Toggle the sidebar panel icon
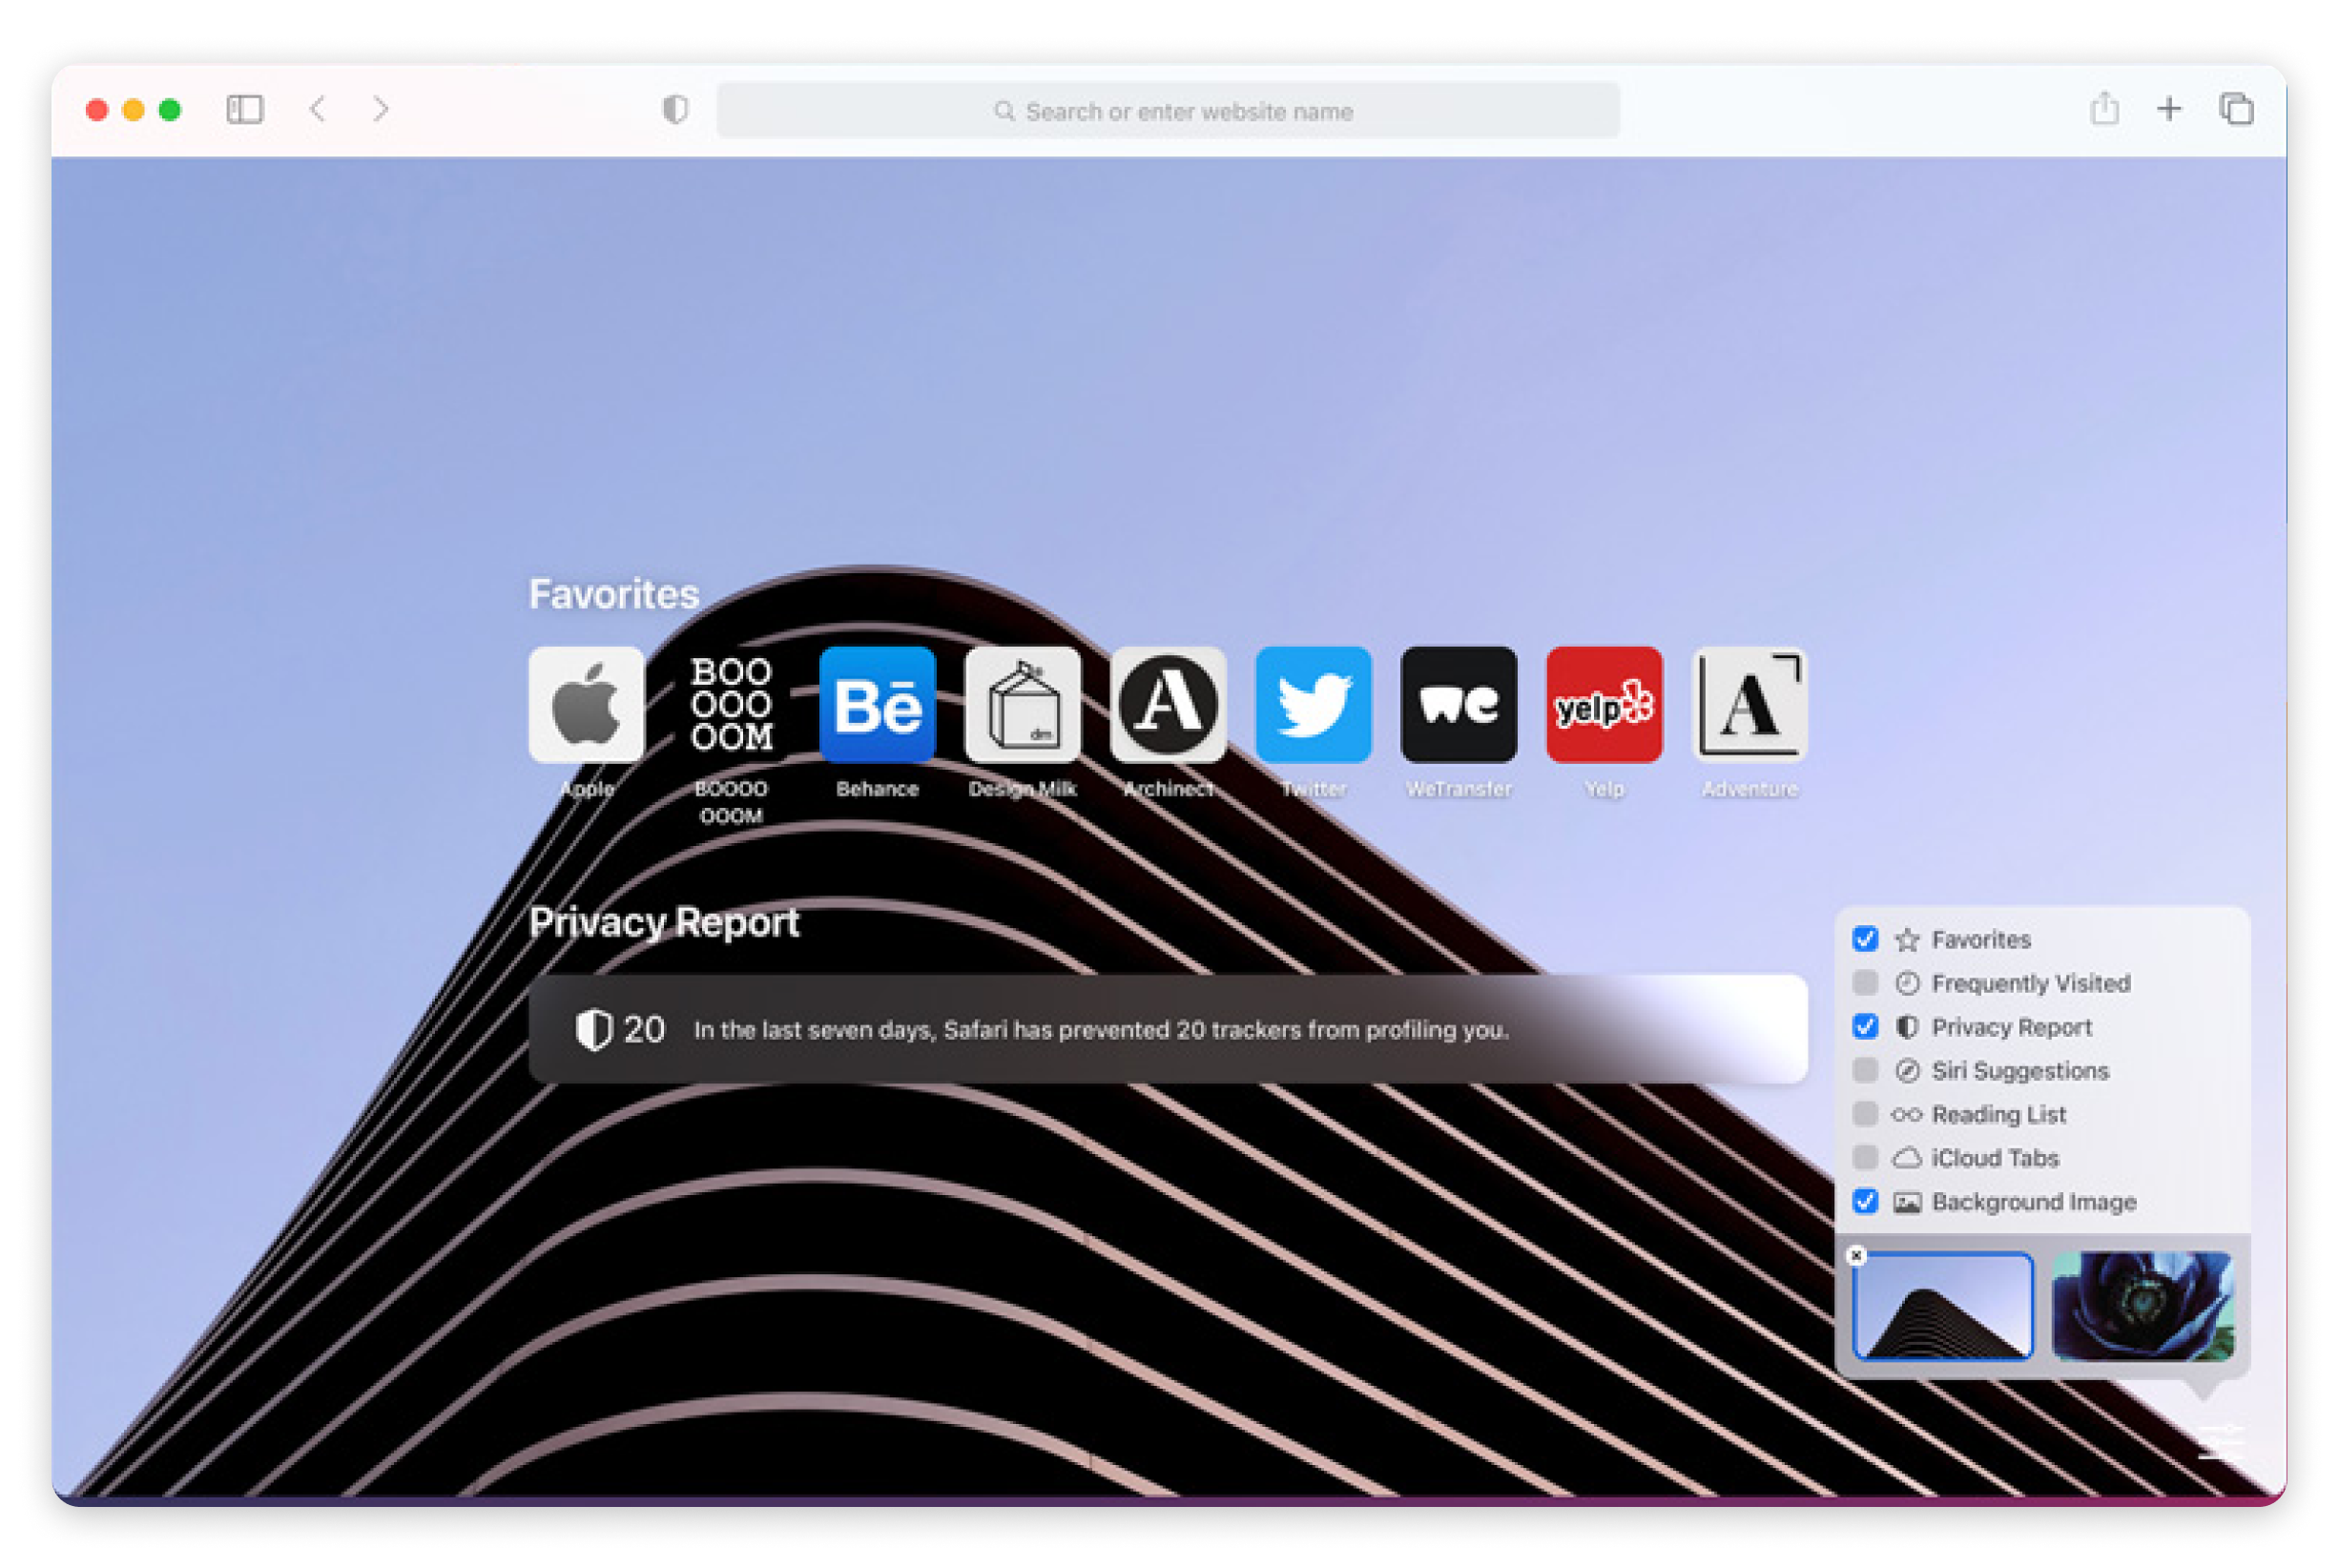 (x=245, y=109)
